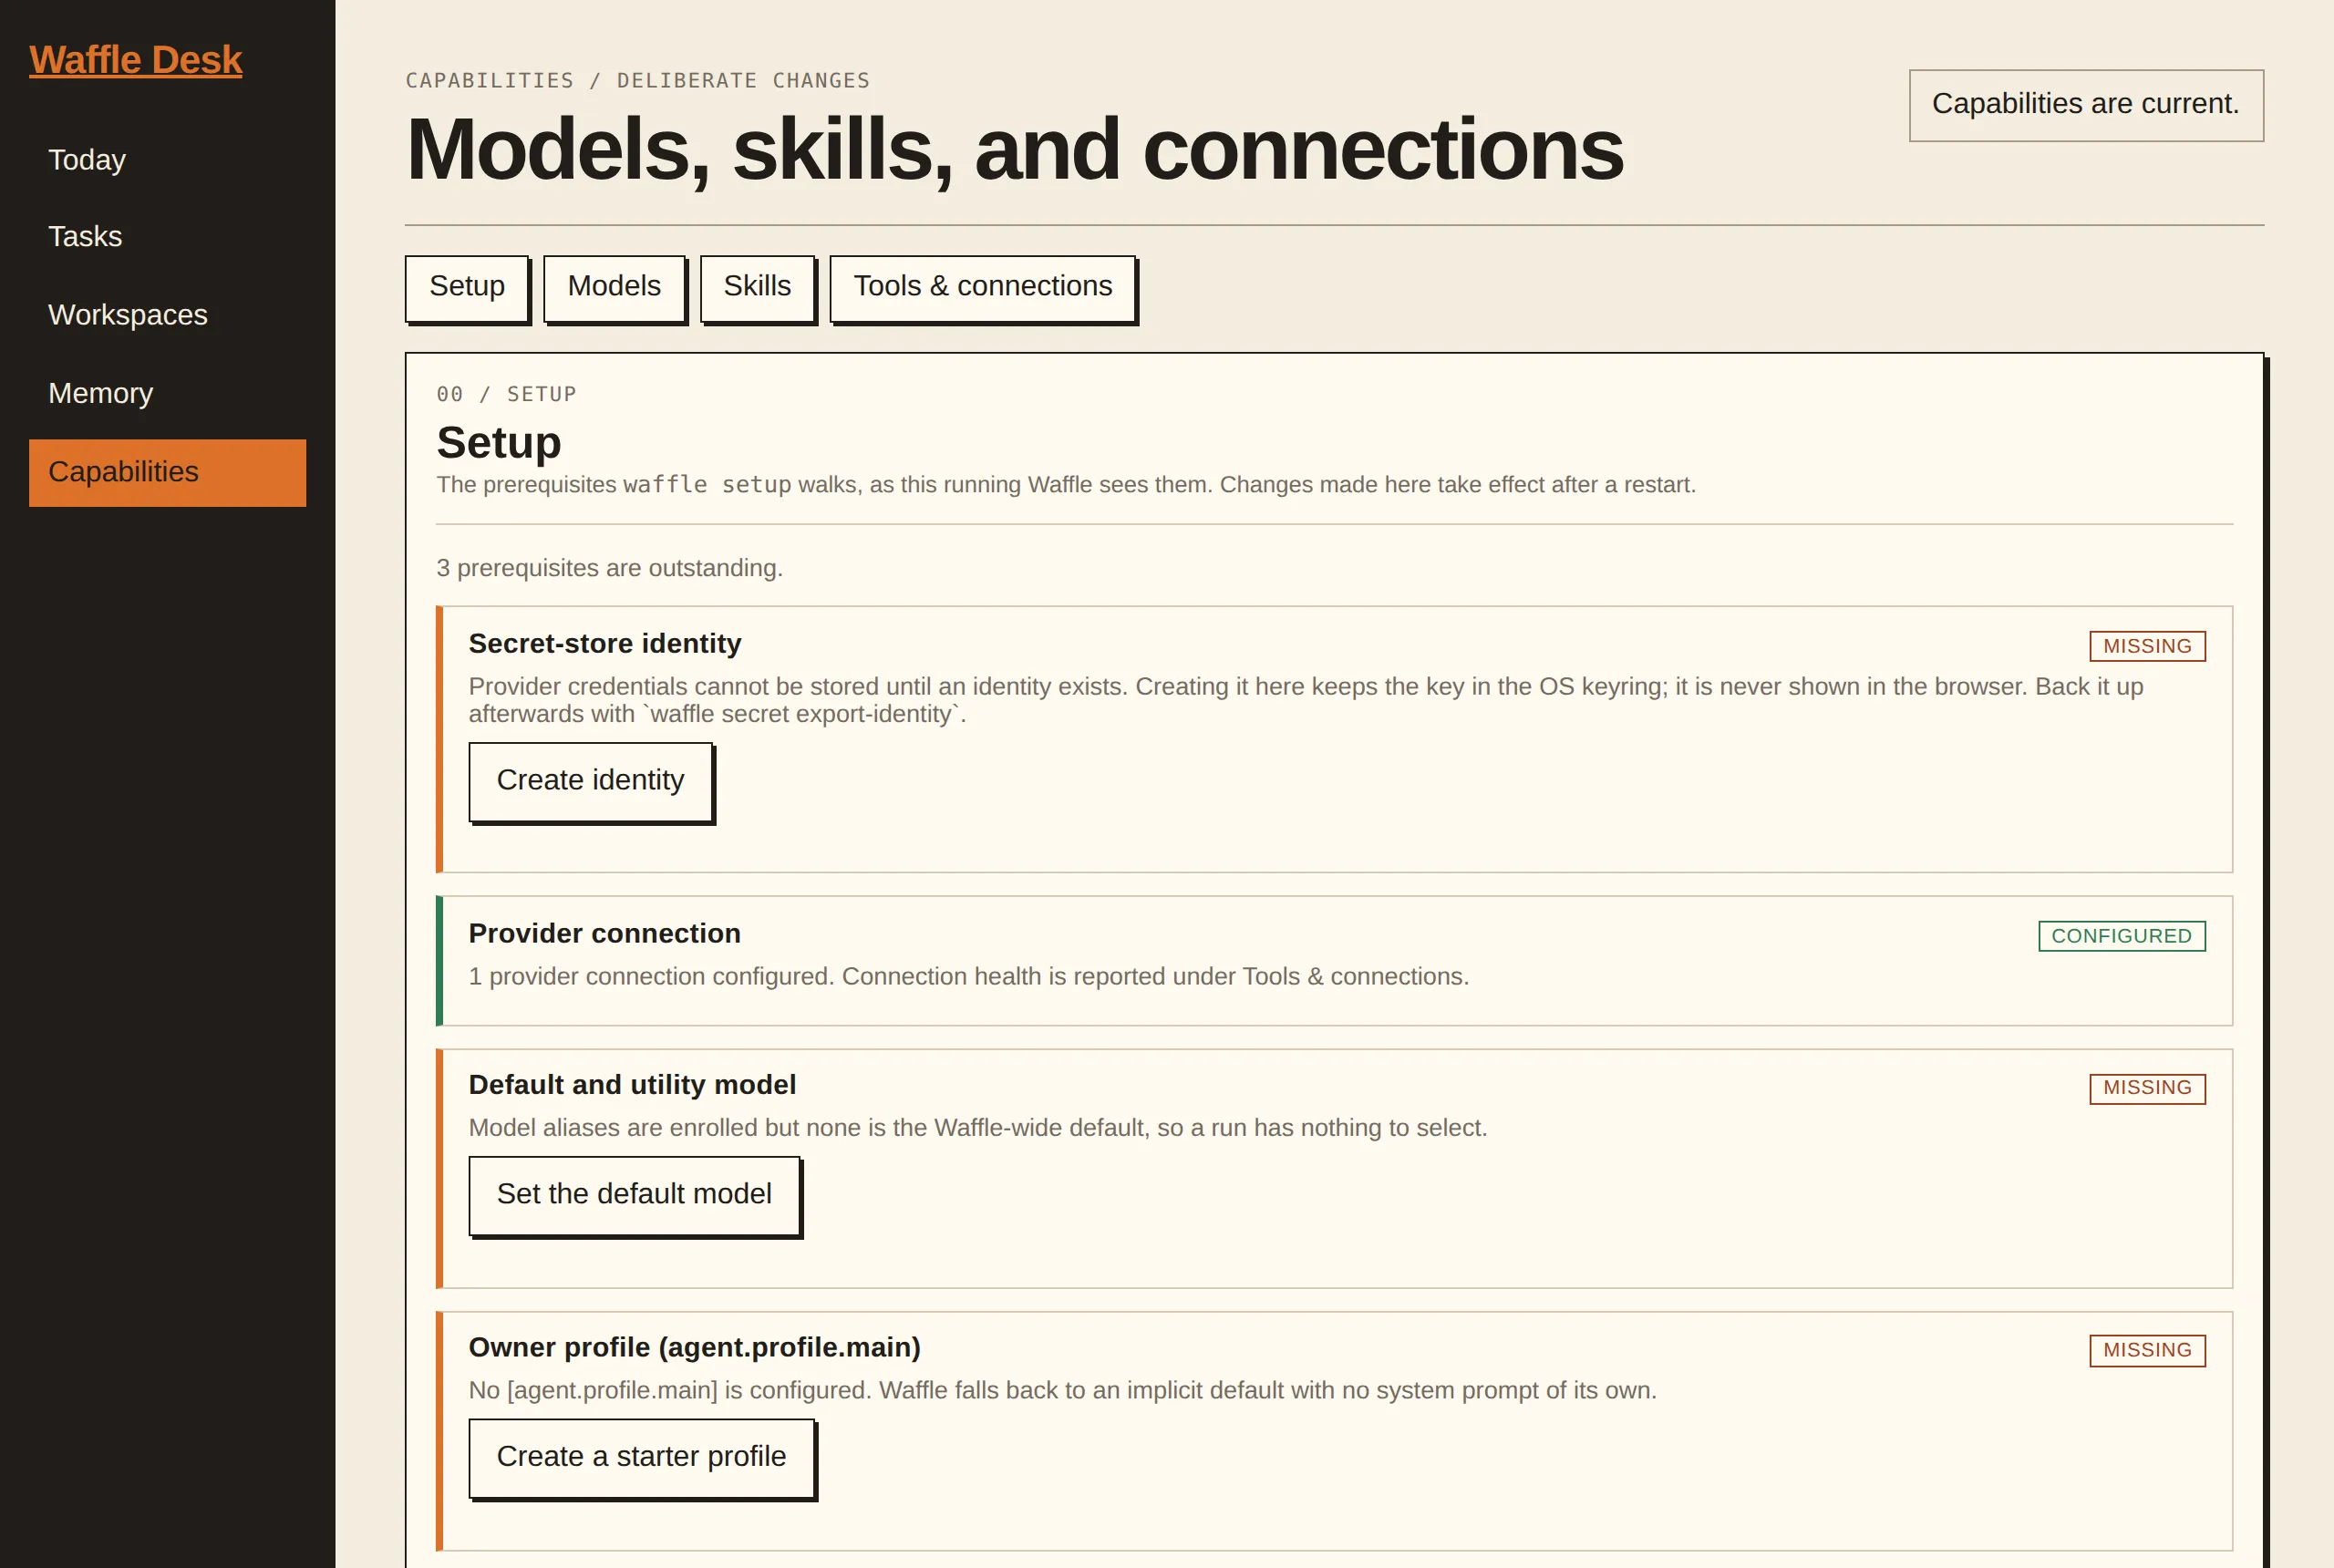Image resolution: width=2334 pixels, height=1568 pixels.
Task: Click the CONFIGURED badge on Provider connection
Action: [2122, 936]
